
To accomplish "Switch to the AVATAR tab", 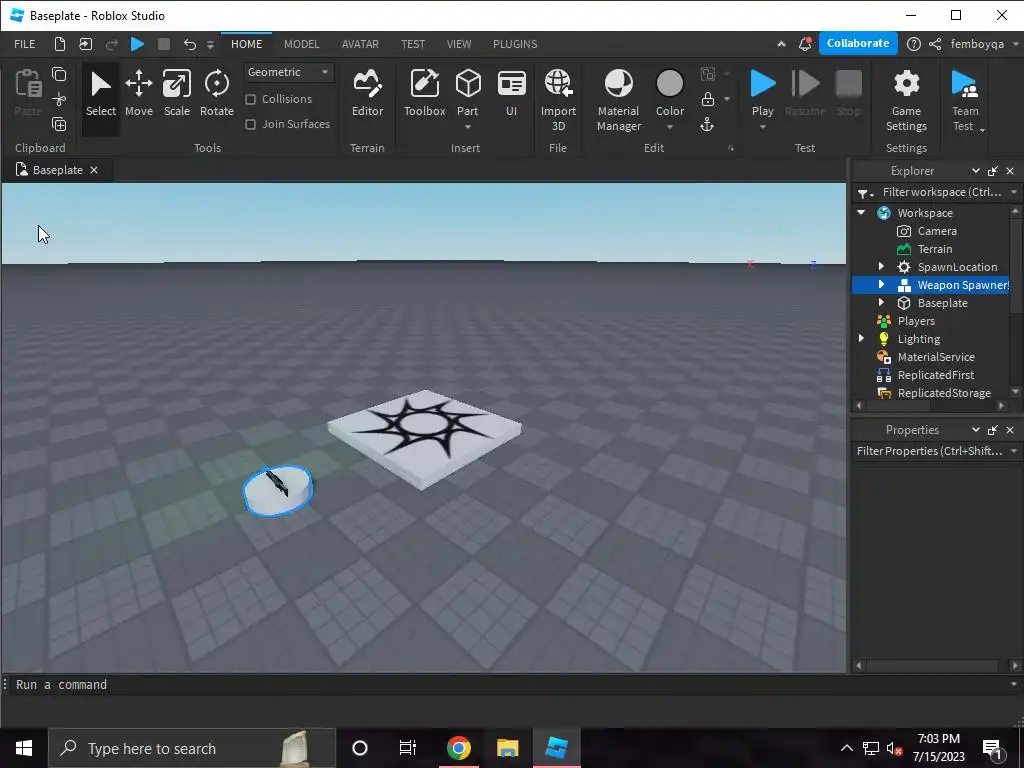I will 360,44.
